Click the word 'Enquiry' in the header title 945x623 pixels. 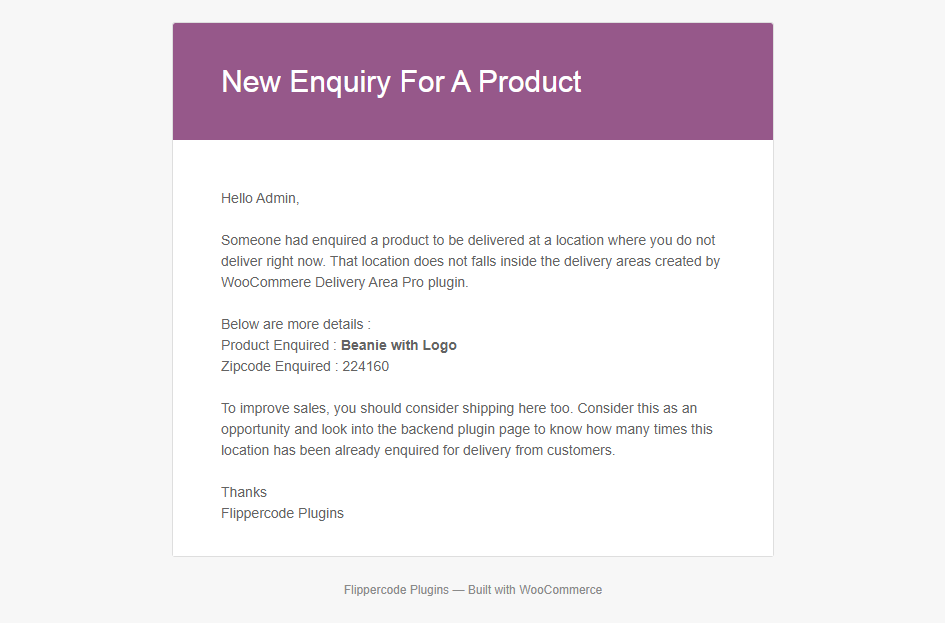(x=341, y=83)
